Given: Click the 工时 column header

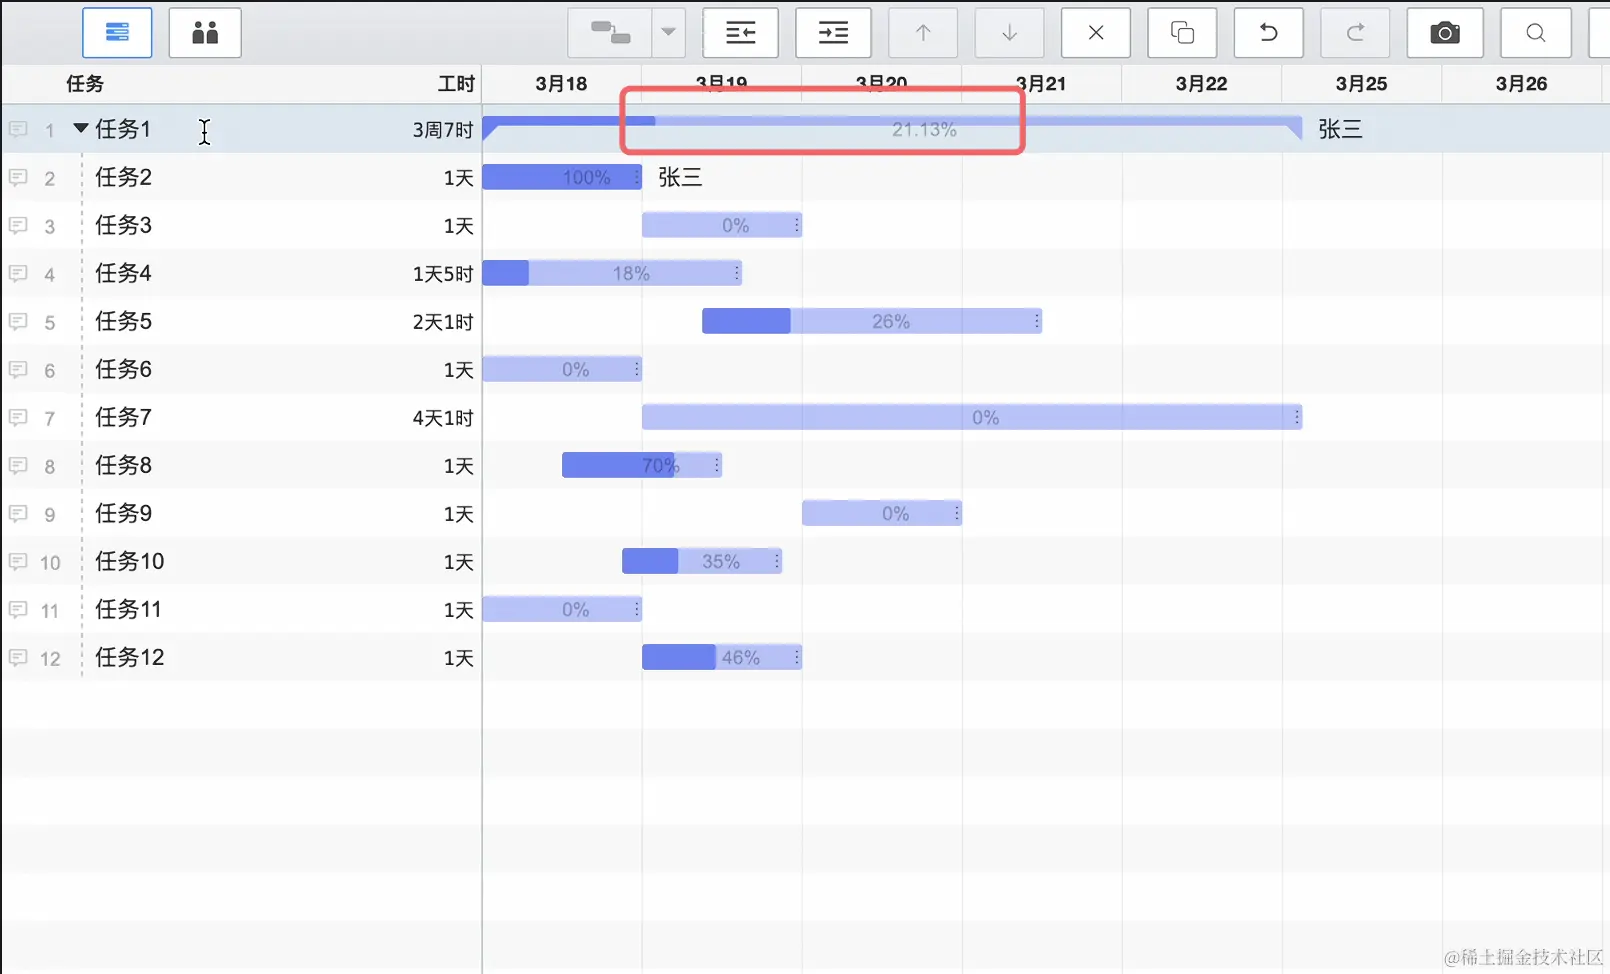Looking at the screenshot, I should [456, 84].
